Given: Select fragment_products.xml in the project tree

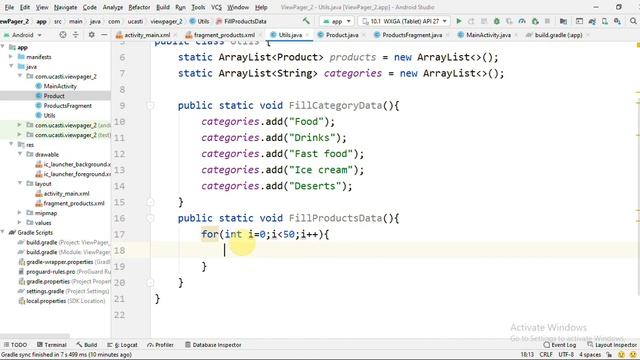Looking at the screenshot, I should 74,203.
